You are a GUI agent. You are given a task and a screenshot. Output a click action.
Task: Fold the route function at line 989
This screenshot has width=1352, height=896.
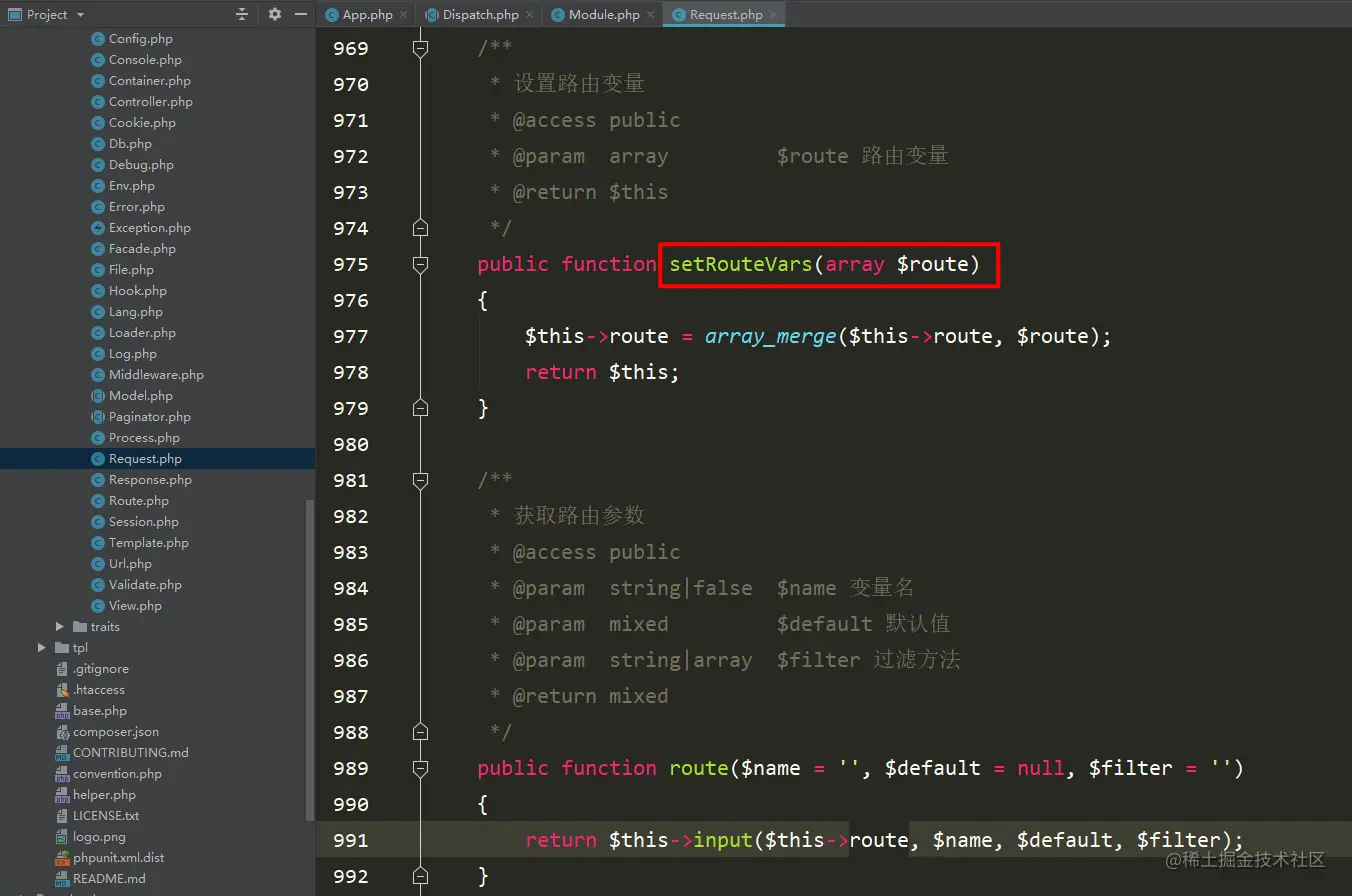pyautogui.click(x=420, y=768)
